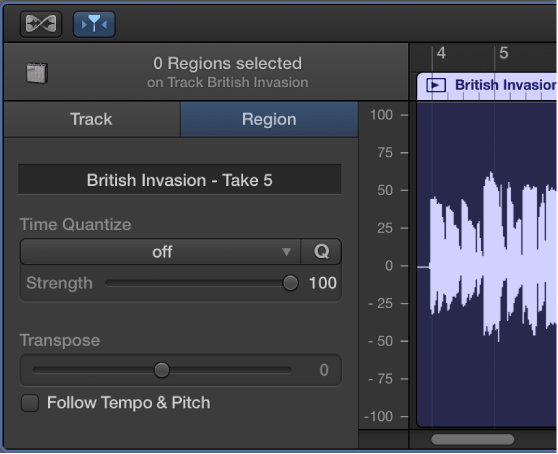
Task: Click the Transpose label
Action: point(60,340)
